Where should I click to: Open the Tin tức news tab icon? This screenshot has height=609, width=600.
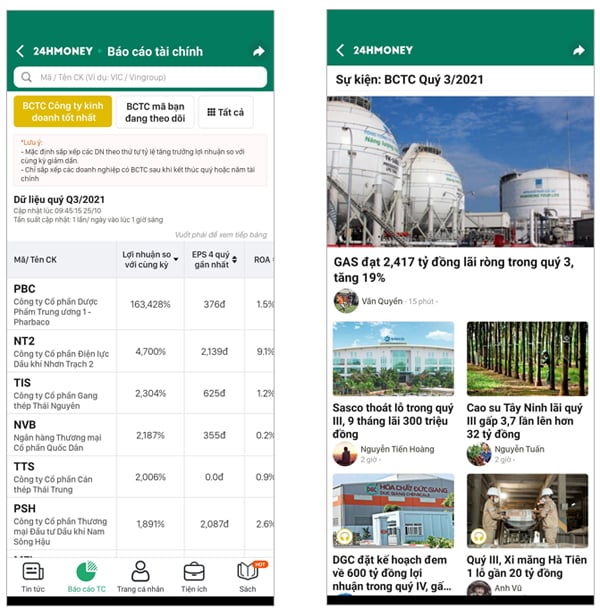pos(33,572)
